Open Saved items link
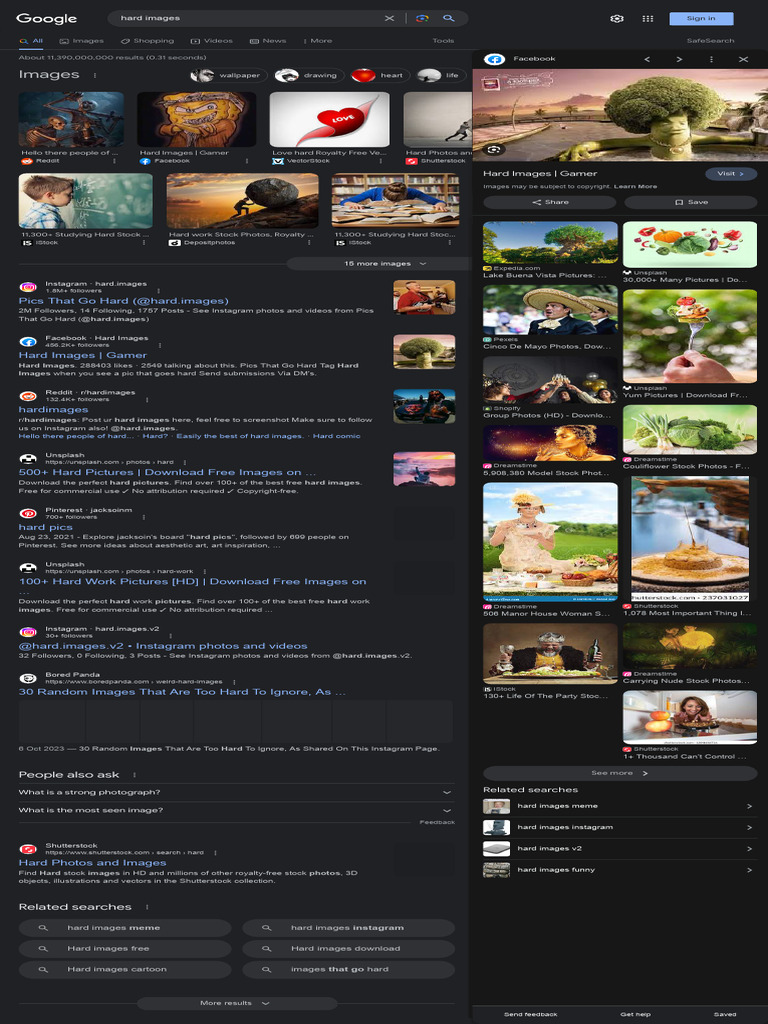Image resolution: width=768 pixels, height=1024 pixels. (x=725, y=1014)
